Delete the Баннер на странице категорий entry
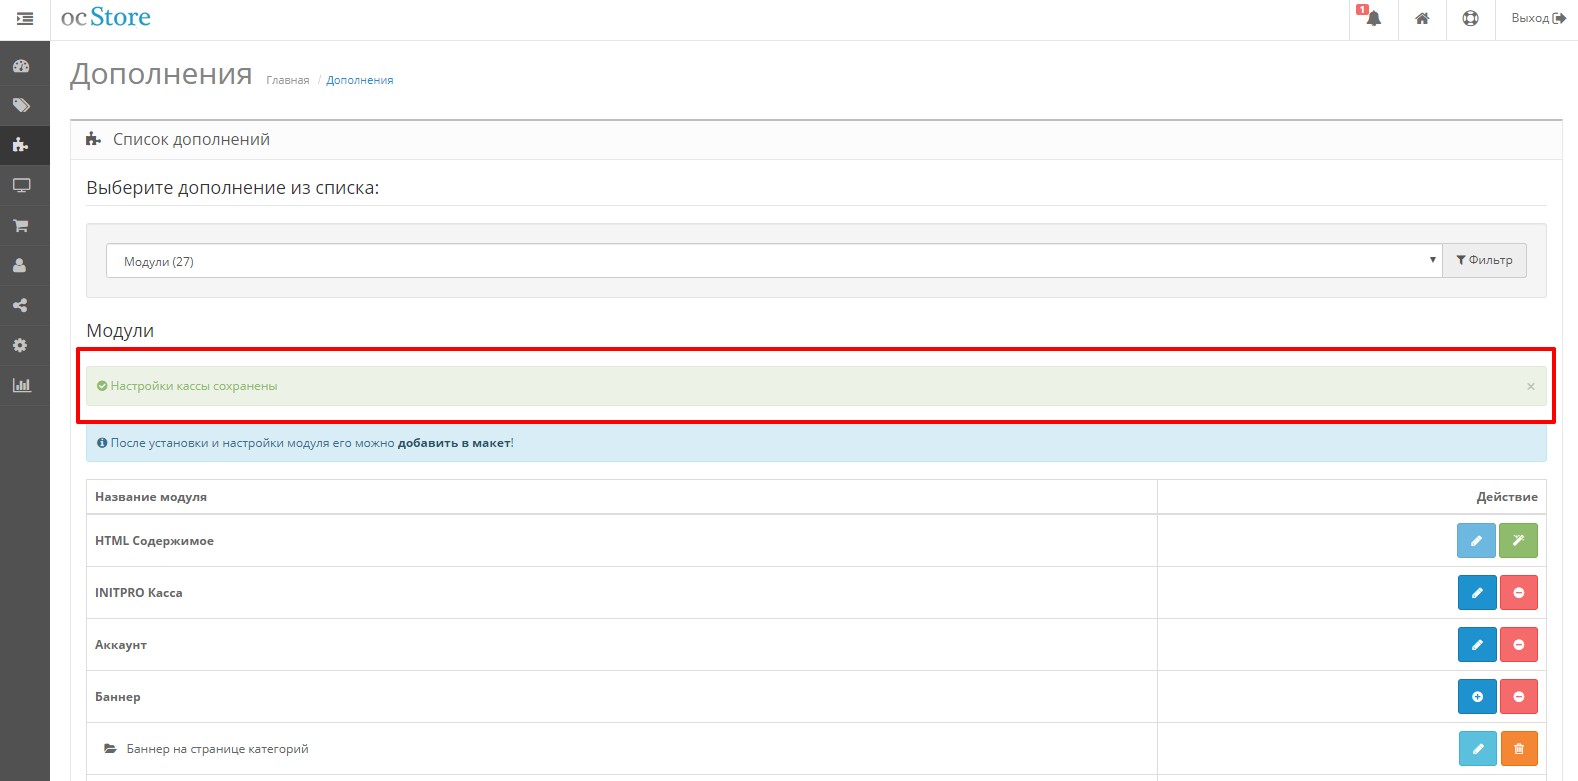This screenshot has width=1578, height=781. (1518, 749)
